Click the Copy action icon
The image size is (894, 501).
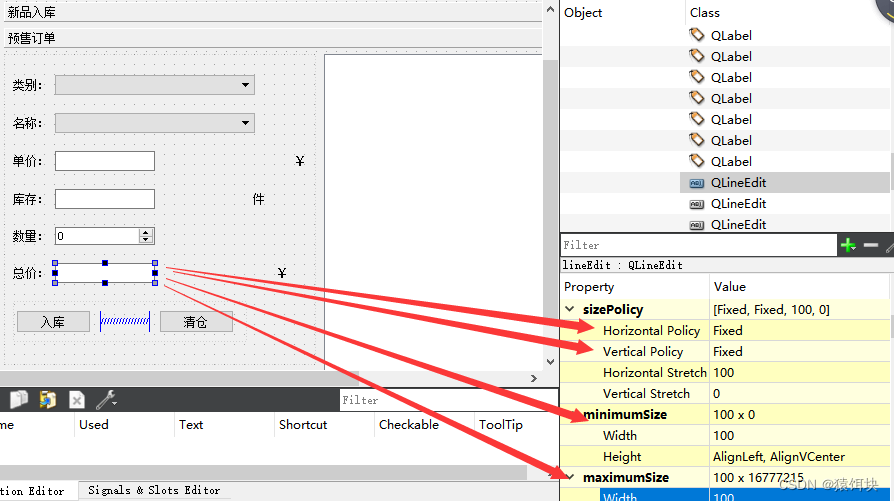click(18, 400)
